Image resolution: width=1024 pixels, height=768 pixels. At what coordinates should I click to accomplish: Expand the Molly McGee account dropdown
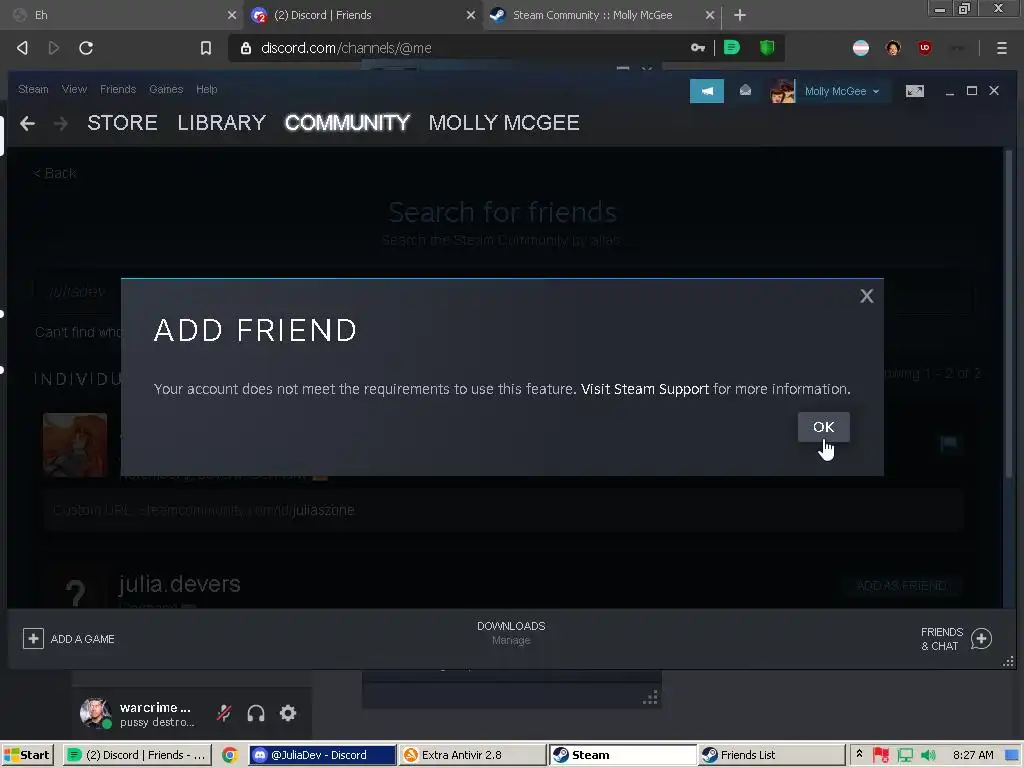(842, 91)
